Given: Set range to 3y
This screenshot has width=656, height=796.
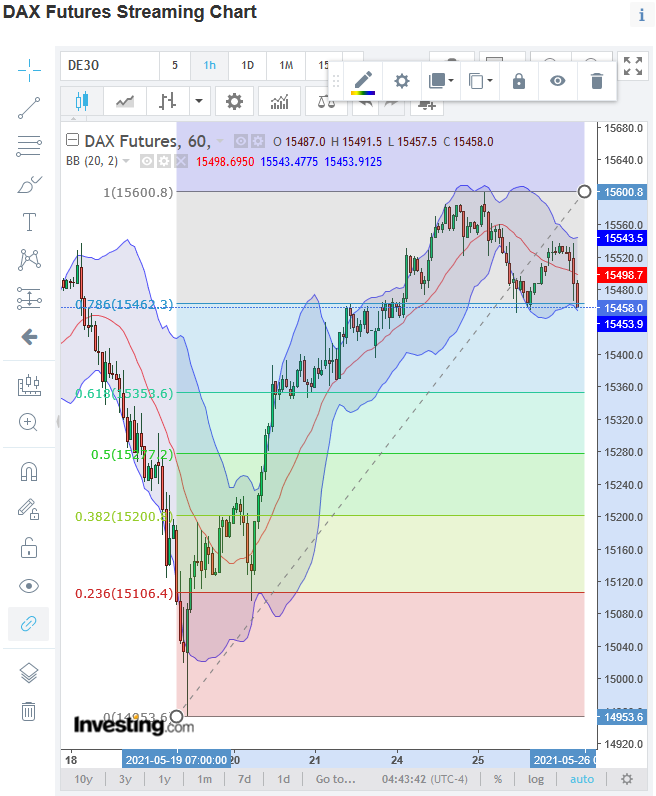Looking at the screenshot, I should pyautogui.click(x=125, y=779).
